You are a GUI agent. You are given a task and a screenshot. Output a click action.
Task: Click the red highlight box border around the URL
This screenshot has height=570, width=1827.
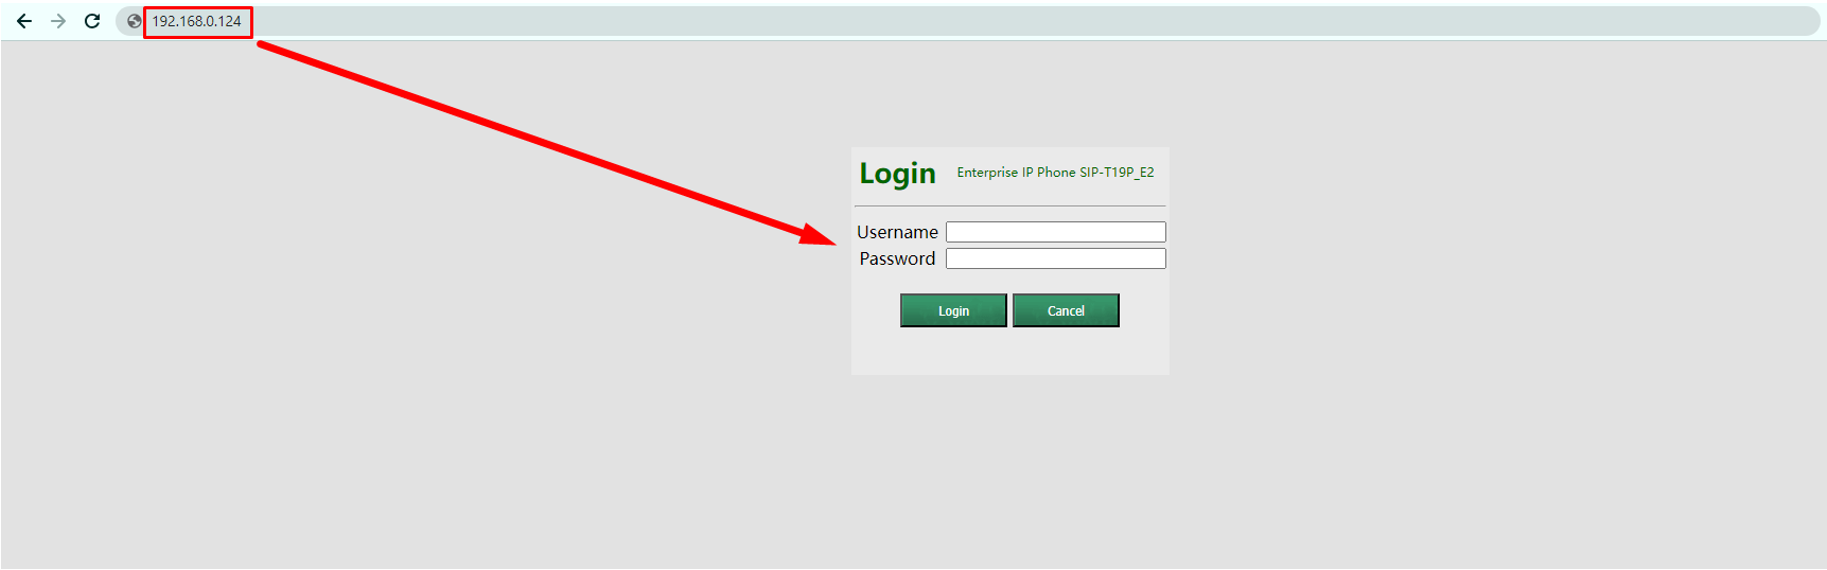[x=197, y=7]
